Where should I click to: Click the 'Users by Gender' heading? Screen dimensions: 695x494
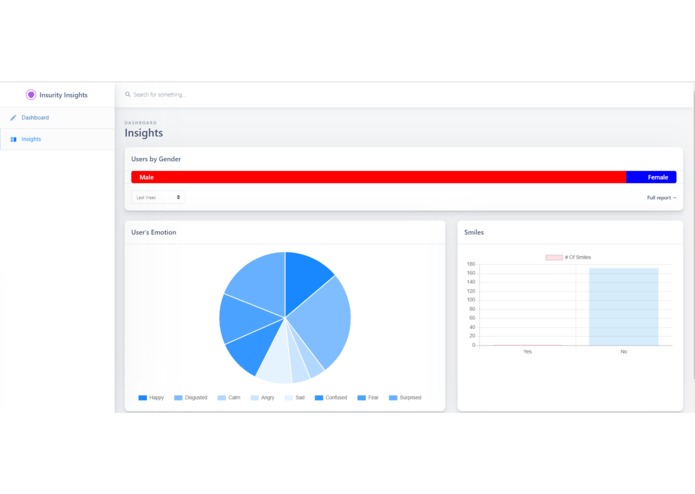point(156,159)
